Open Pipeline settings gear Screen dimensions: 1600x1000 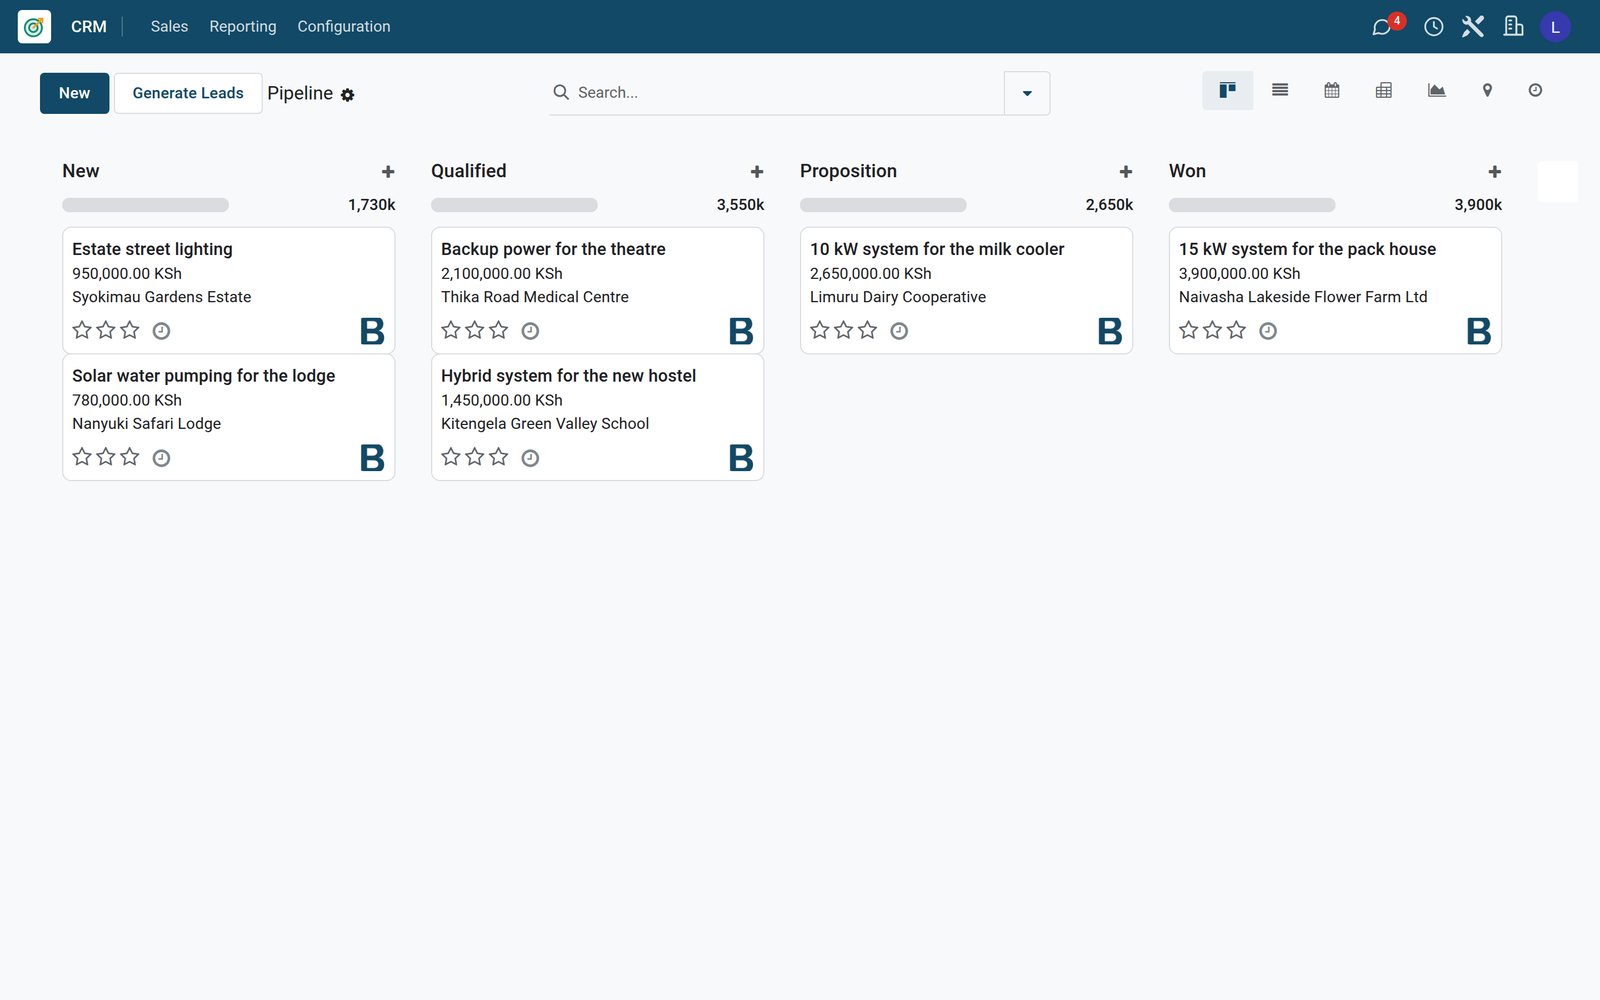coord(347,95)
